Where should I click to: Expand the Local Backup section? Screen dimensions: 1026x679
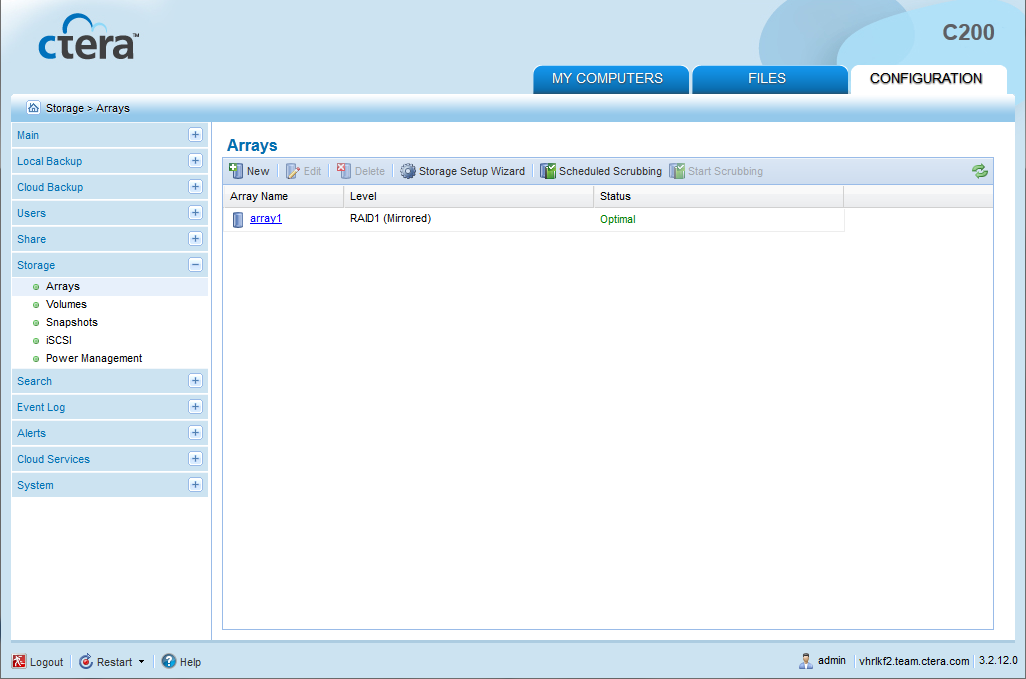(195, 161)
